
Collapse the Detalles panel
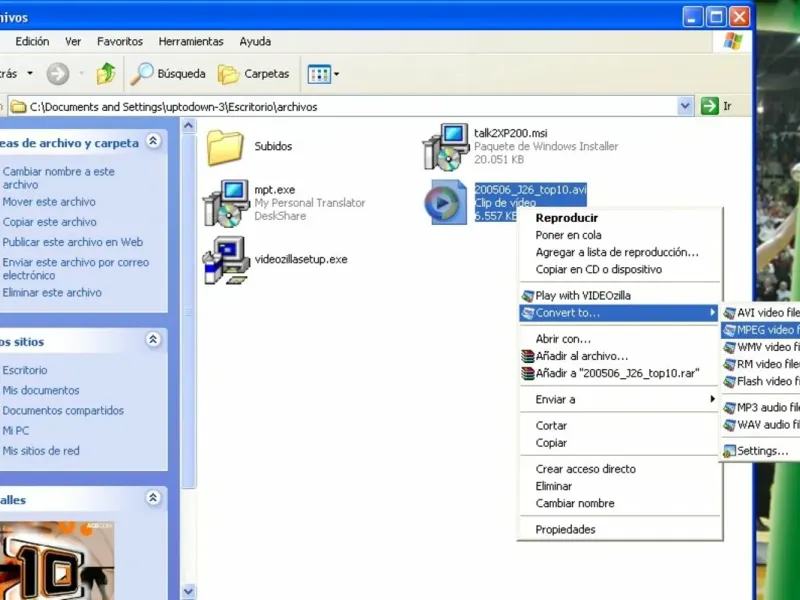tap(153, 498)
